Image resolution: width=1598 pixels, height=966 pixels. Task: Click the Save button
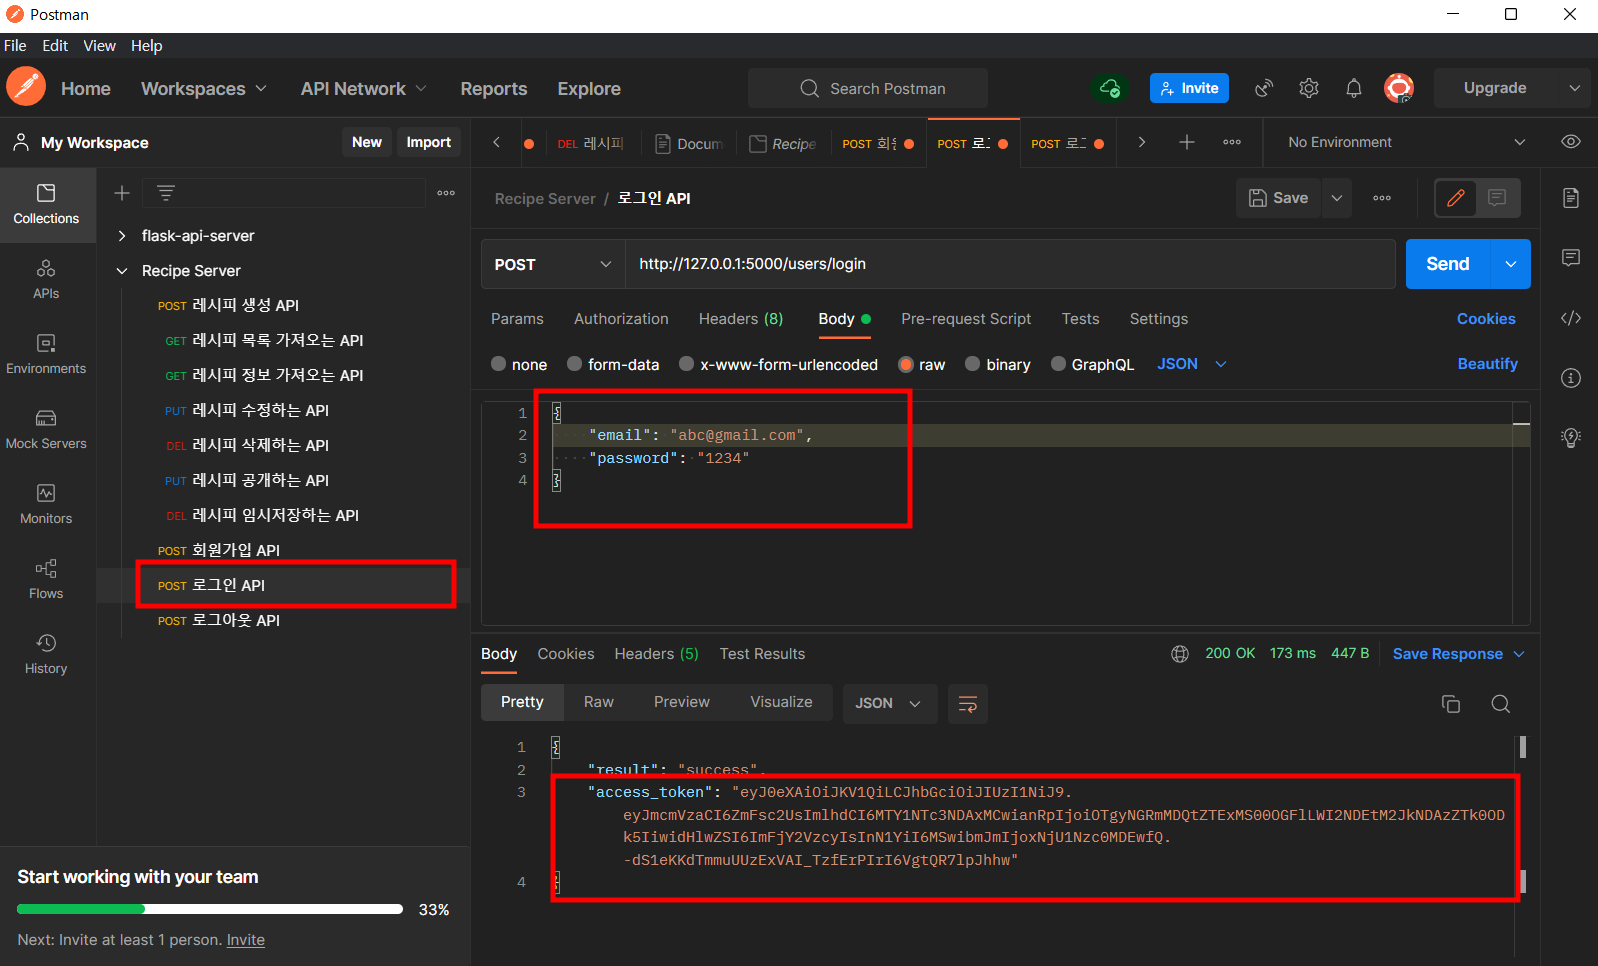1279,198
